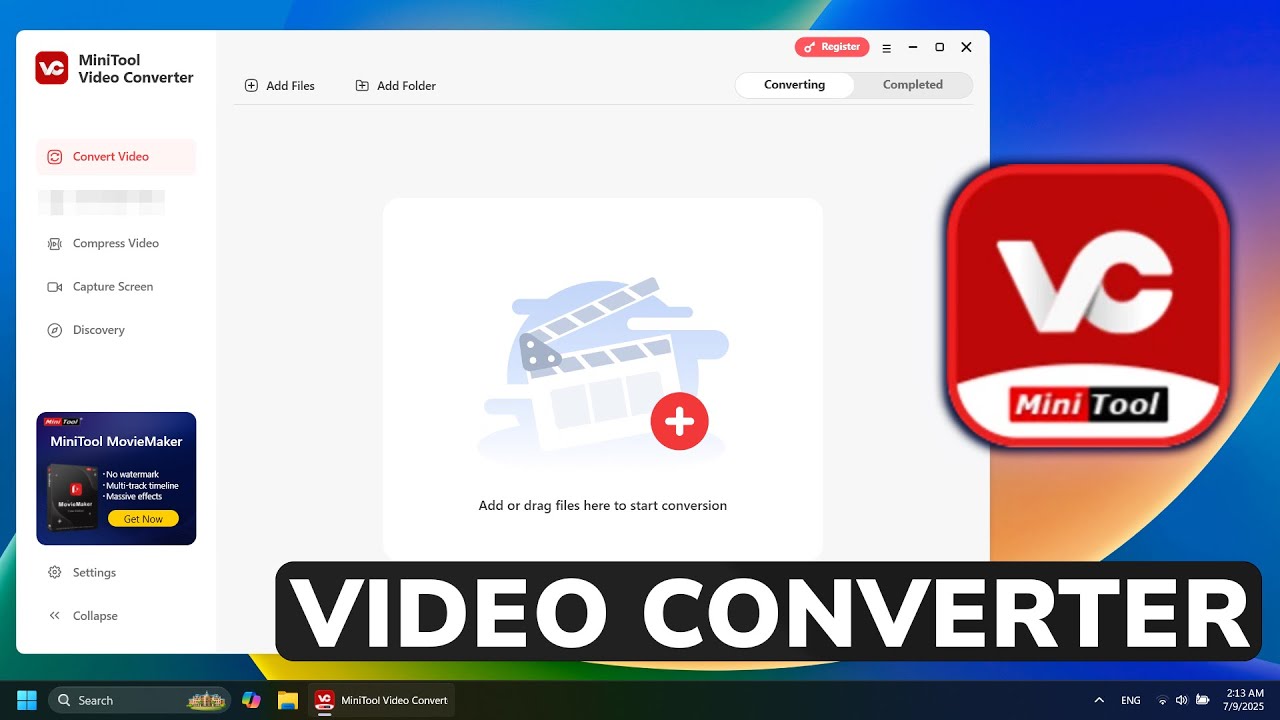Maximize the MiniTool Video Converter window

939,47
